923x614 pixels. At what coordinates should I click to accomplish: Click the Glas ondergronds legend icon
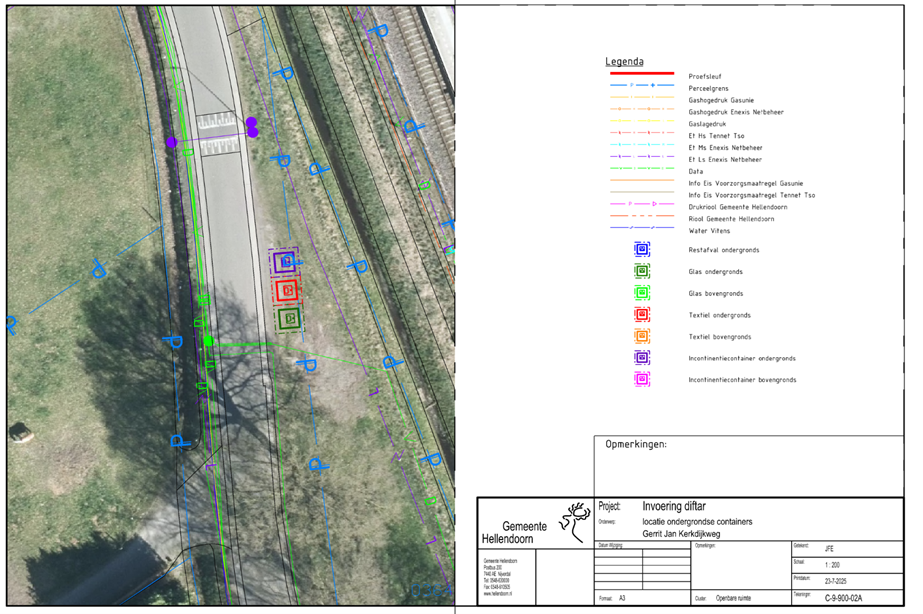pos(642,271)
